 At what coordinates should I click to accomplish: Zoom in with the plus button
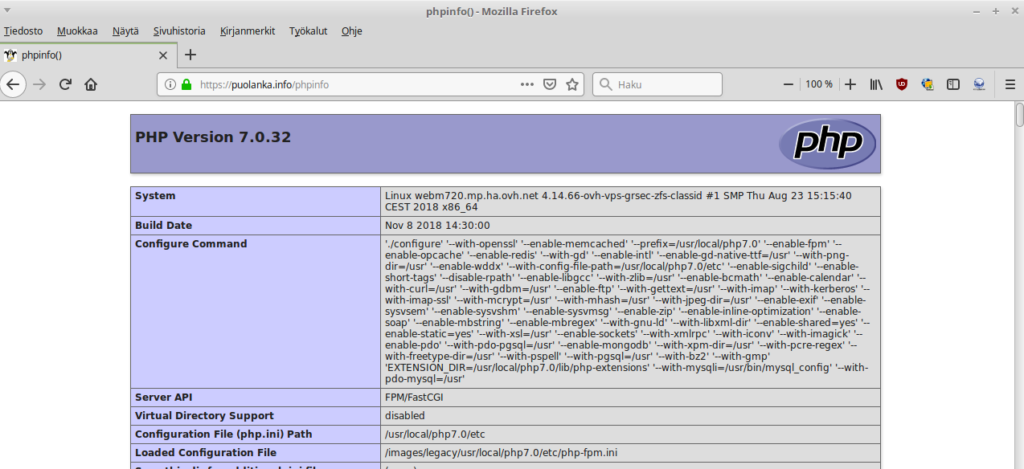tap(850, 84)
